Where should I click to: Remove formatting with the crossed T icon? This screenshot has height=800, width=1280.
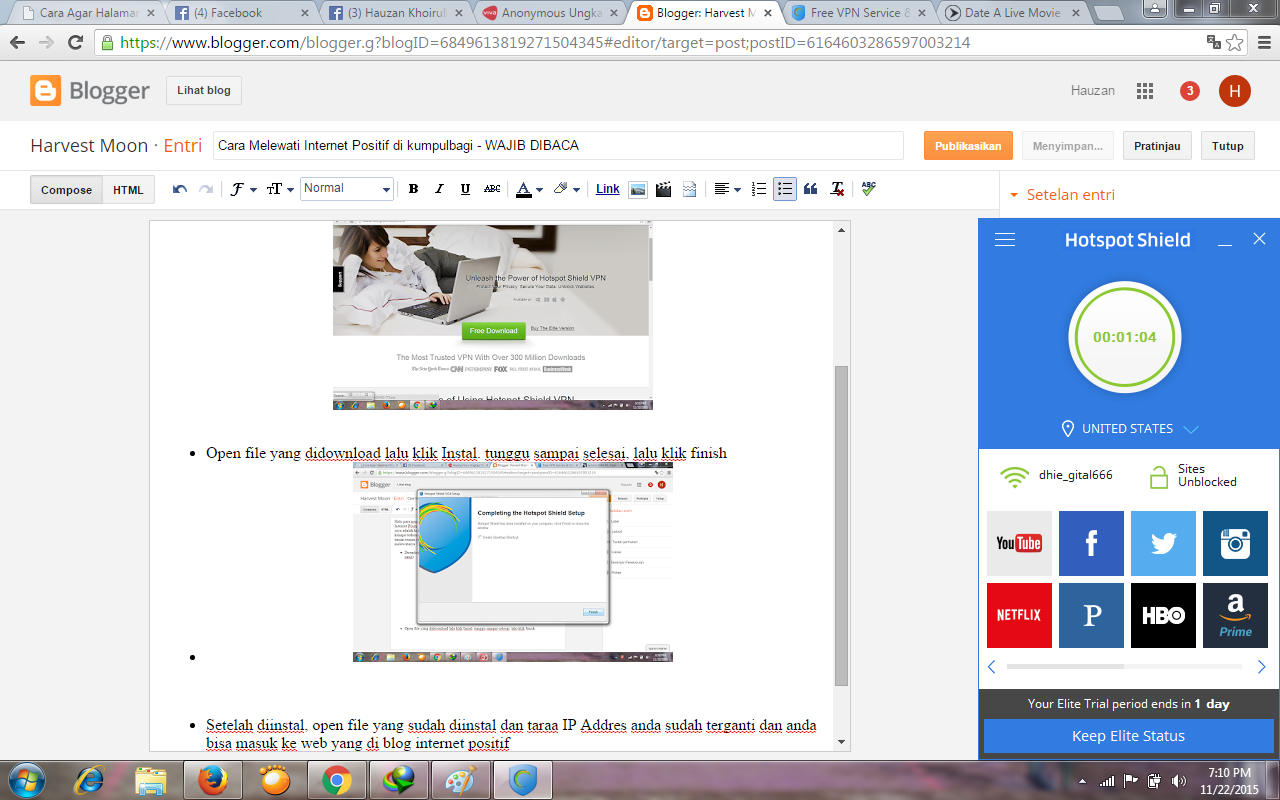point(837,189)
